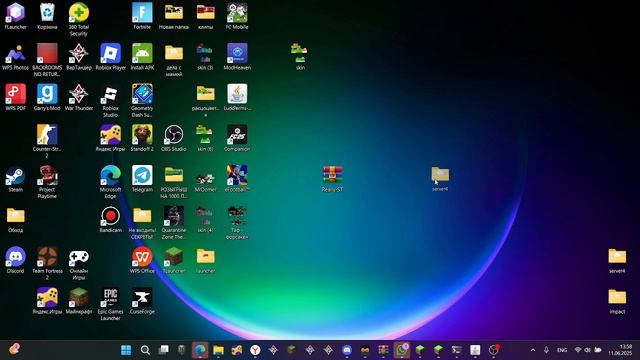Open WPS Photos

(16, 57)
